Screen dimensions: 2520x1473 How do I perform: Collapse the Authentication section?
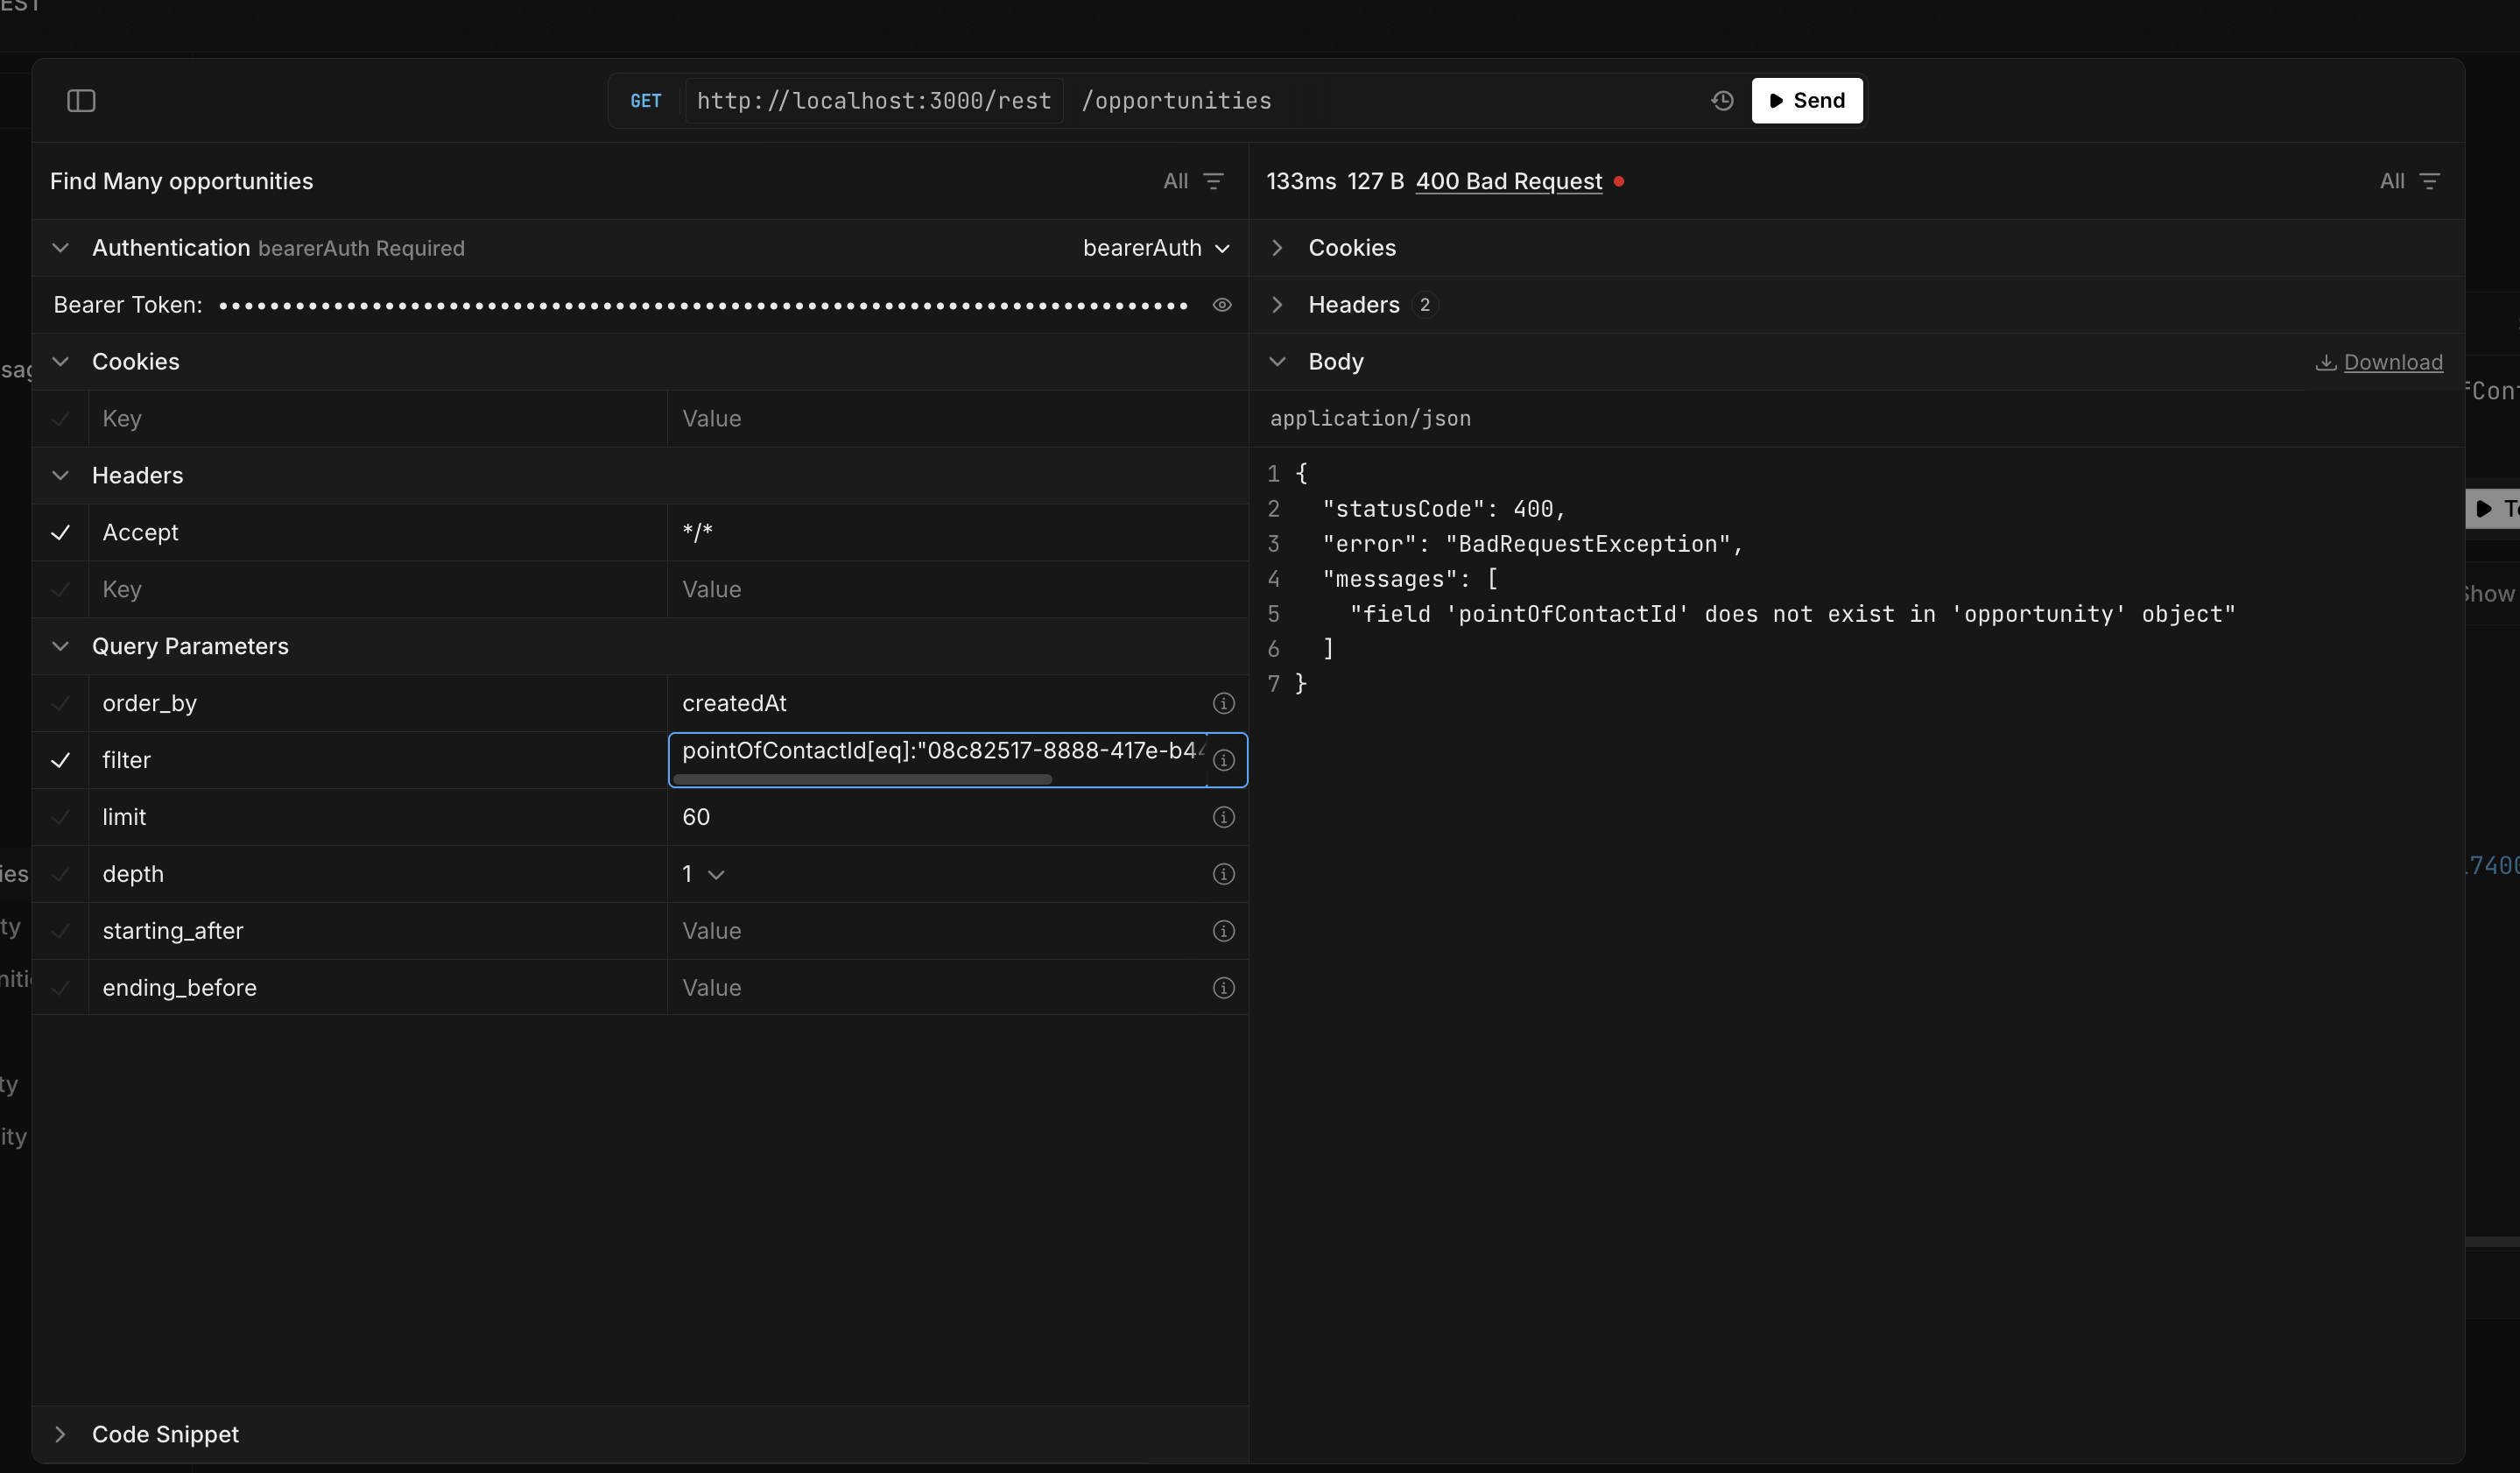click(x=60, y=248)
